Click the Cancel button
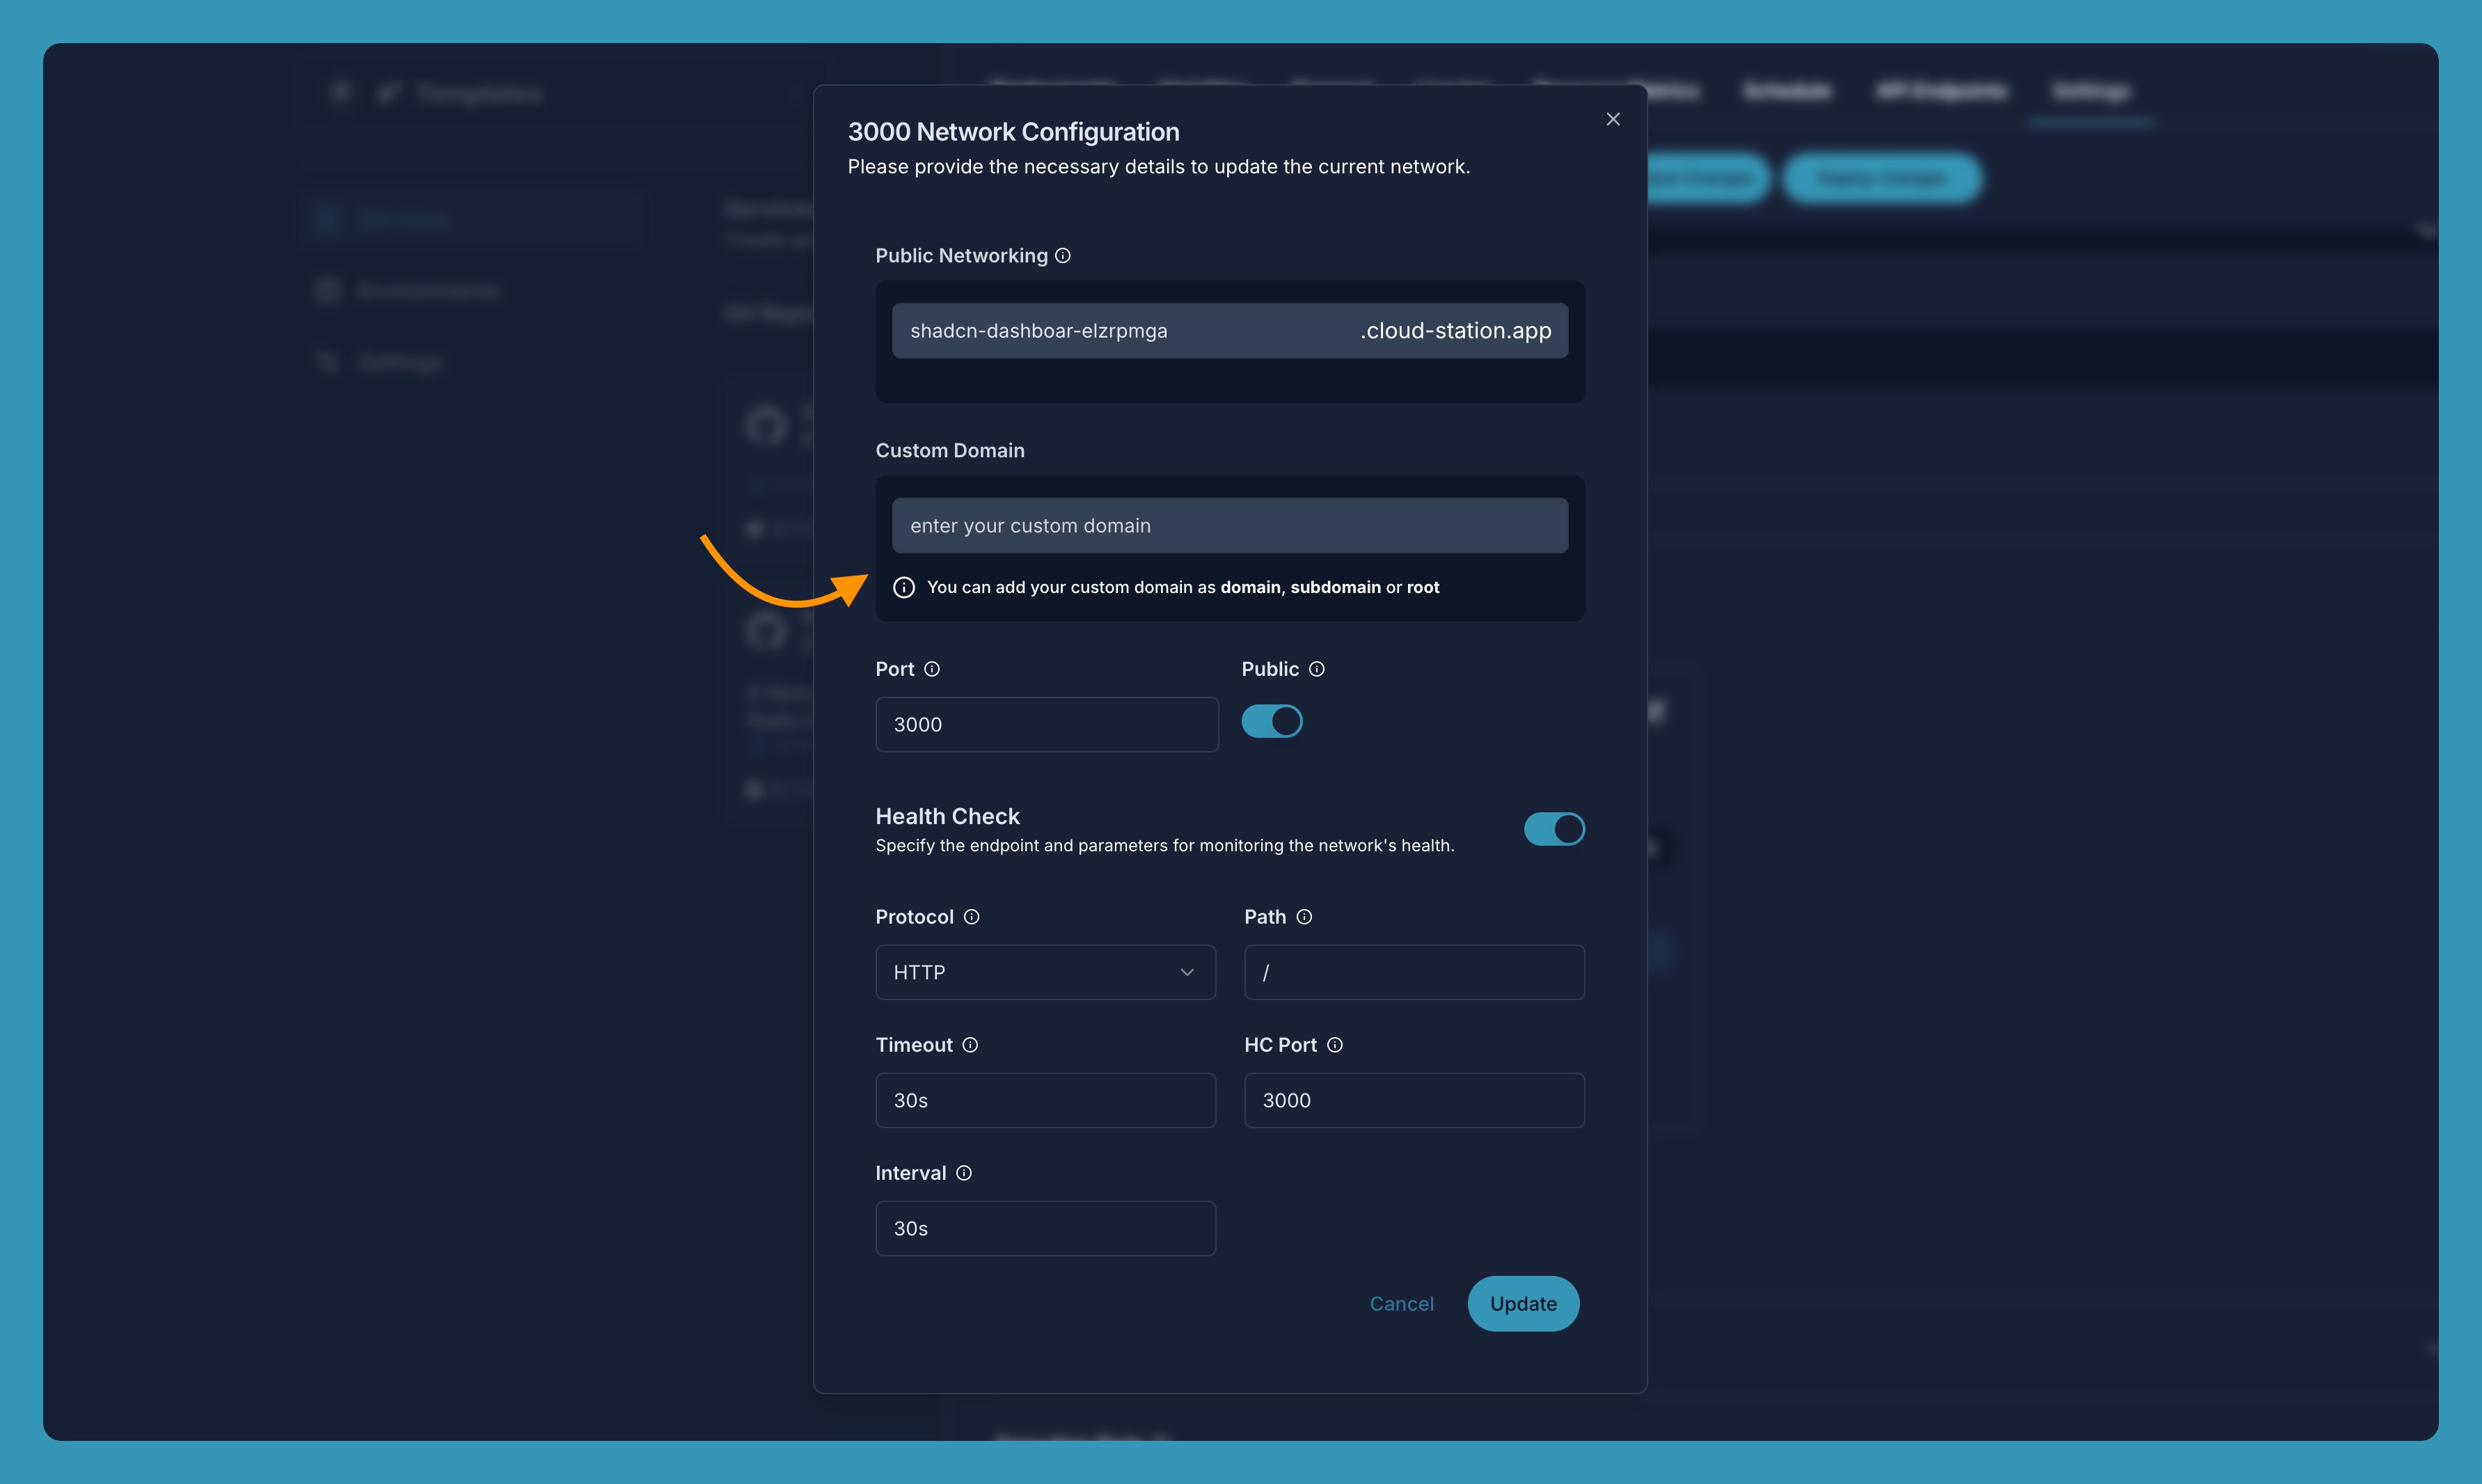This screenshot has height=1484, width=2482. click(1401, 1303)
